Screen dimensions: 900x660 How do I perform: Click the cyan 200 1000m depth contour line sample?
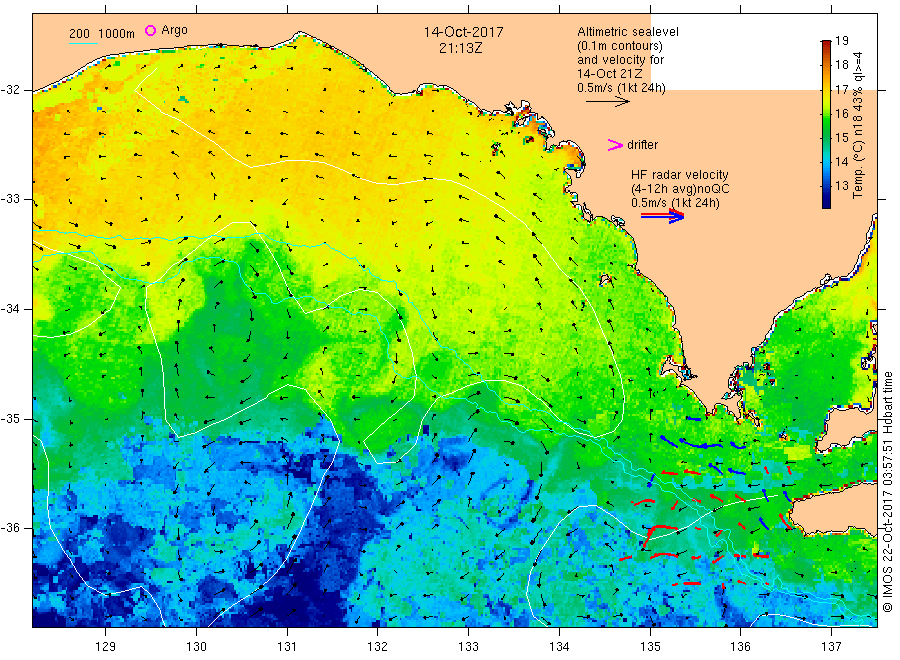tap(83, 43)
